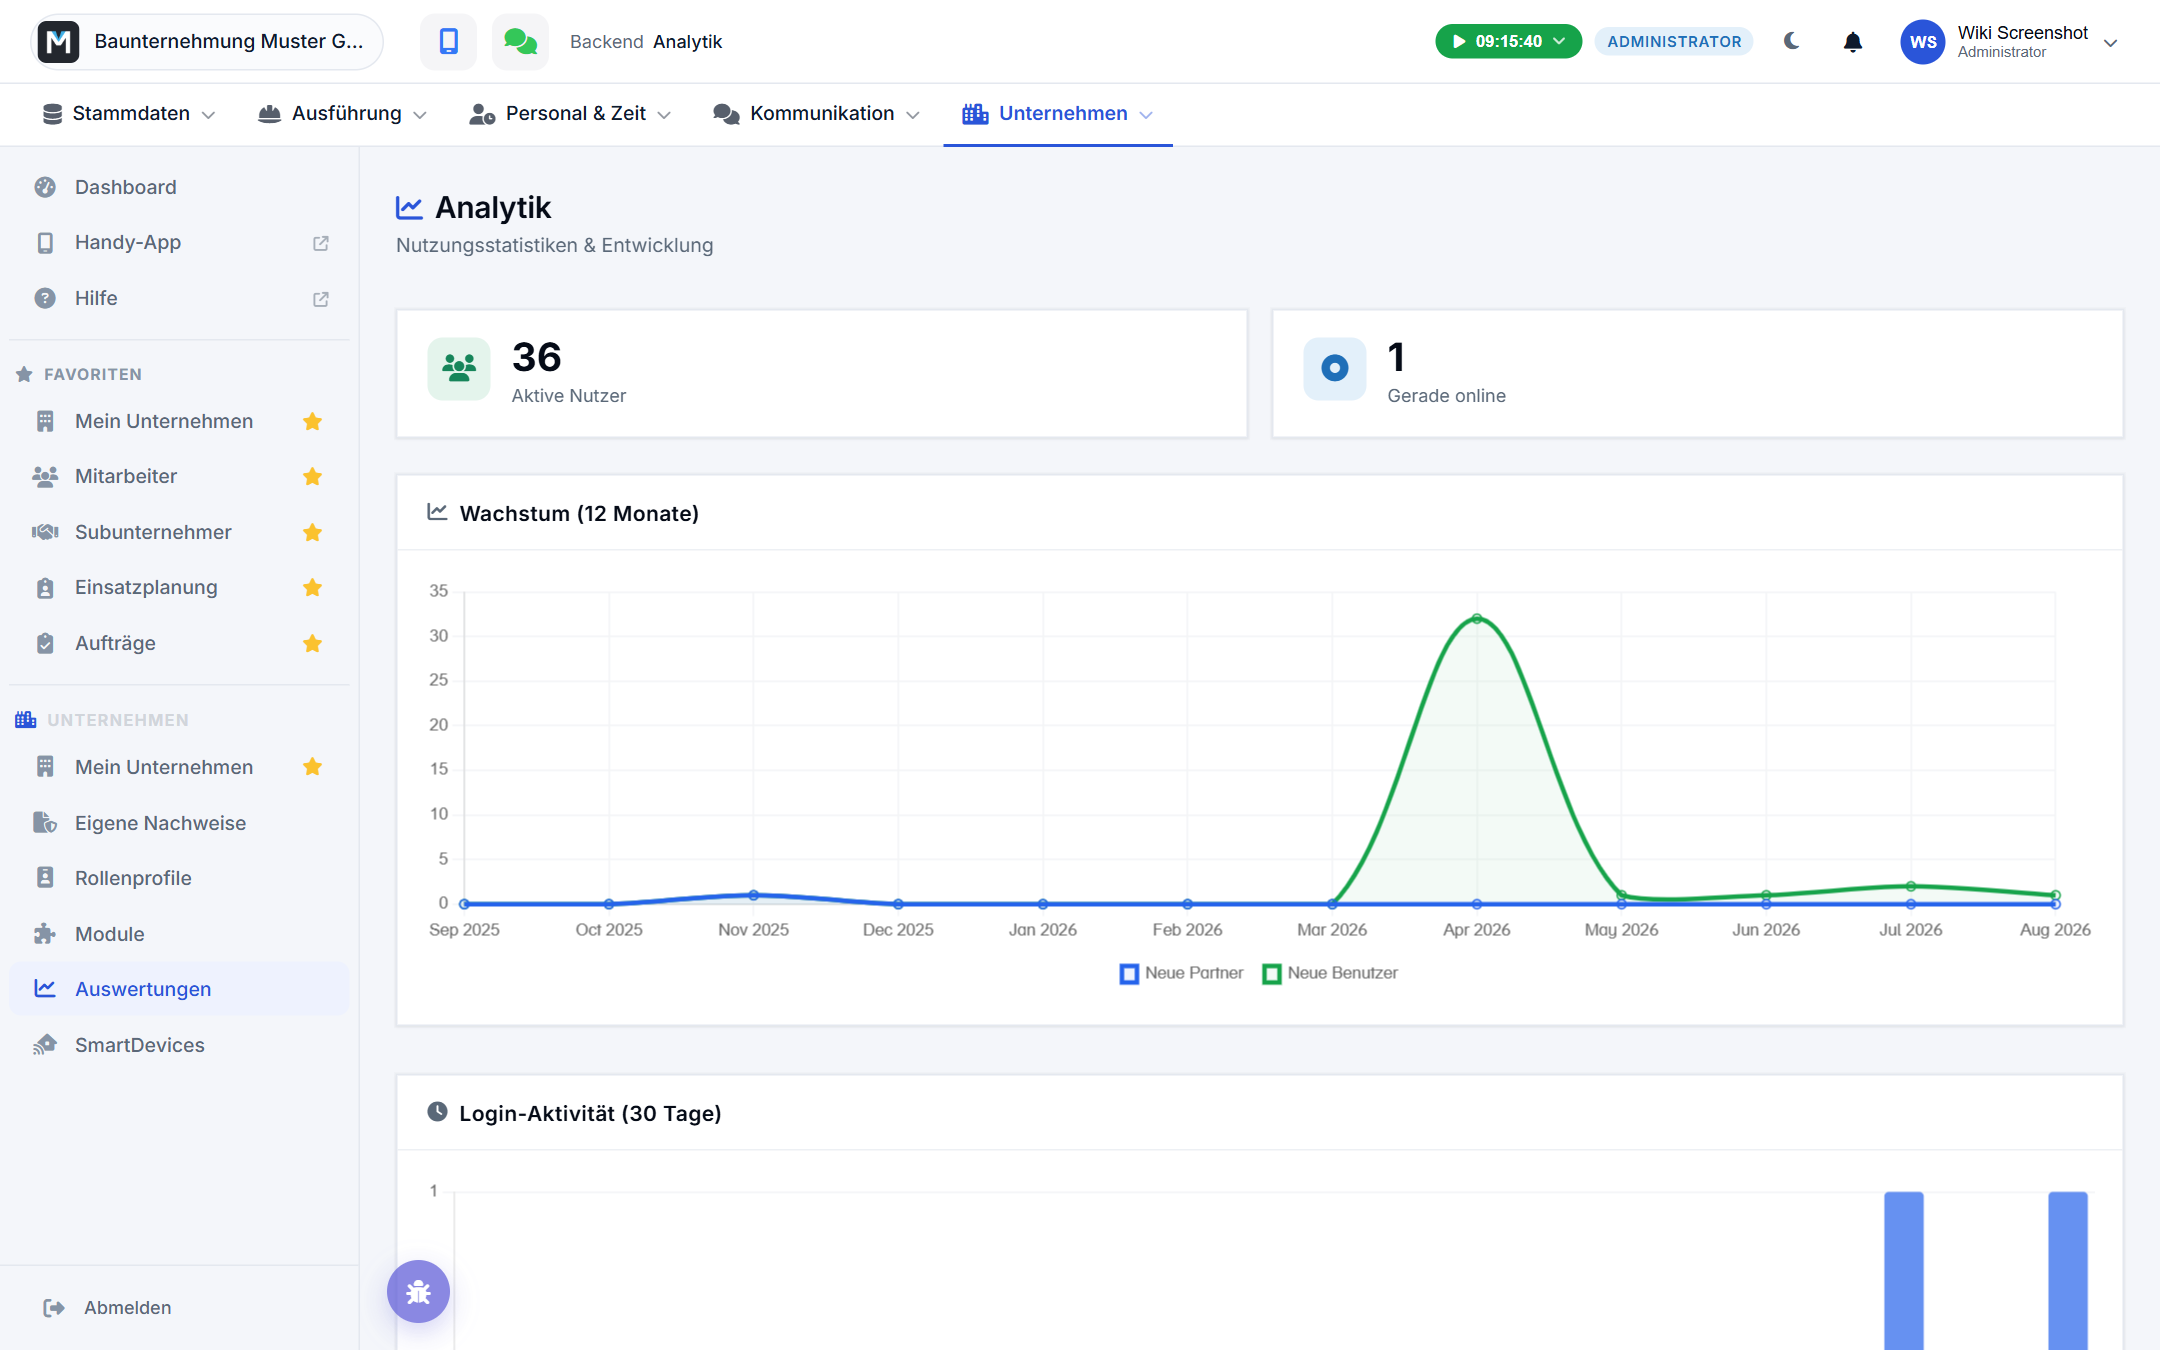Click the Nov 2025 data point on chart
Screen dimensions: 2160x1350
coord(754,895)
